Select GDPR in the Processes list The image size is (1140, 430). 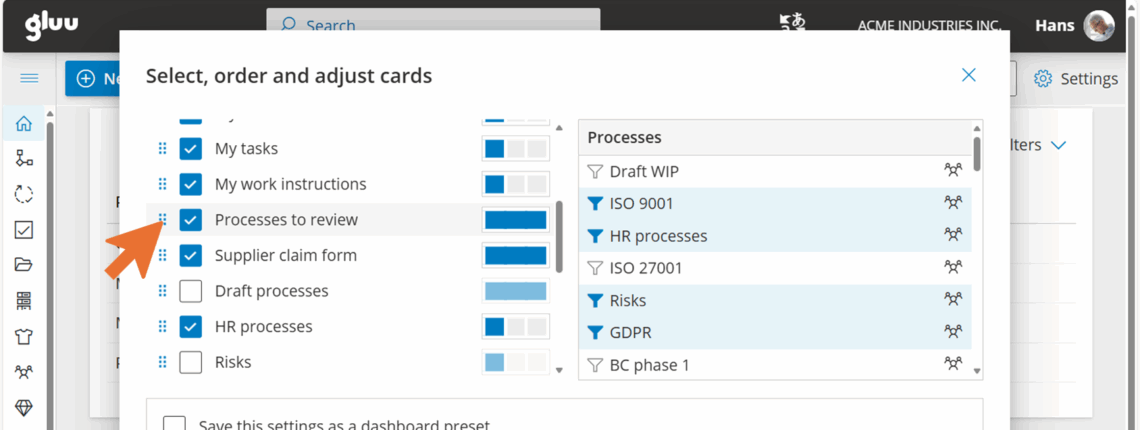click(630, 332)
